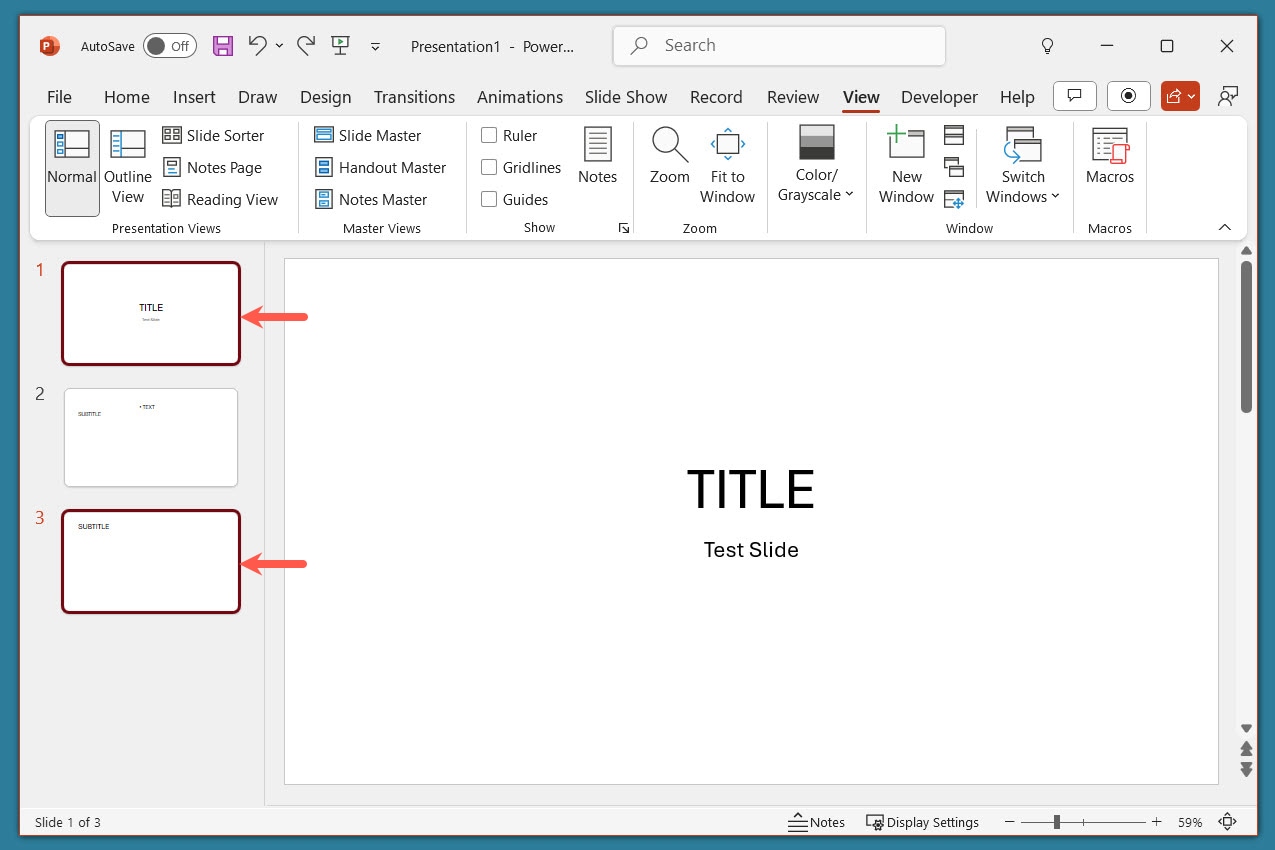Switch to Normal view
The height and width of the screenshot is (850, 1275).
coord(72,168)
